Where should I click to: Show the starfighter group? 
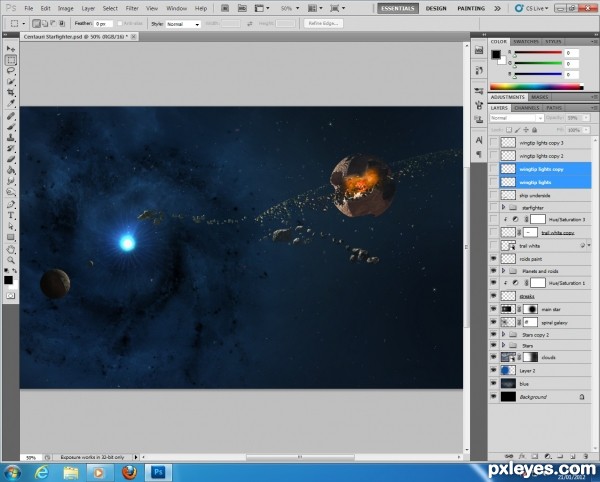click(494, 207)
